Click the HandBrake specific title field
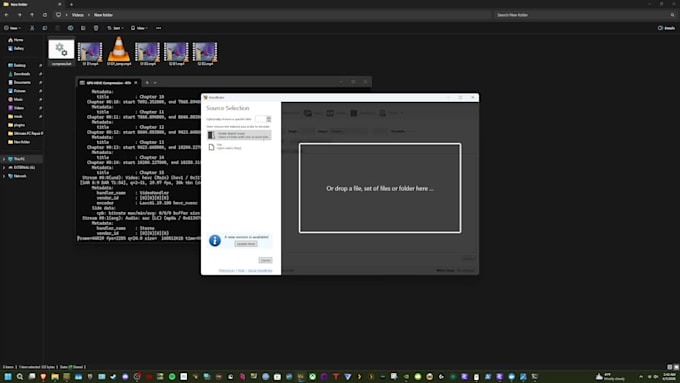680x383 pixels. [x=260, y=119]
